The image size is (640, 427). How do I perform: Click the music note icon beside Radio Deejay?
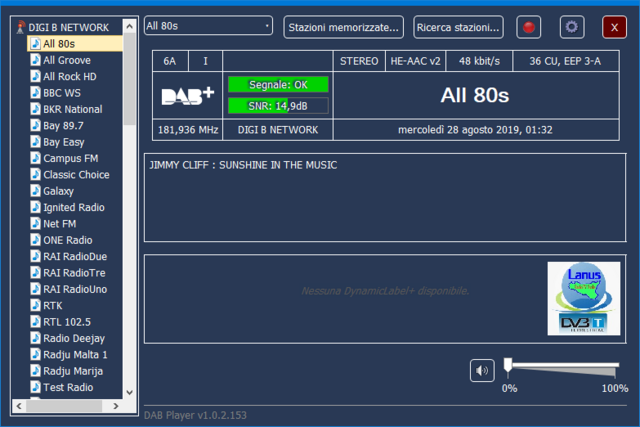(x=36, y=338)
